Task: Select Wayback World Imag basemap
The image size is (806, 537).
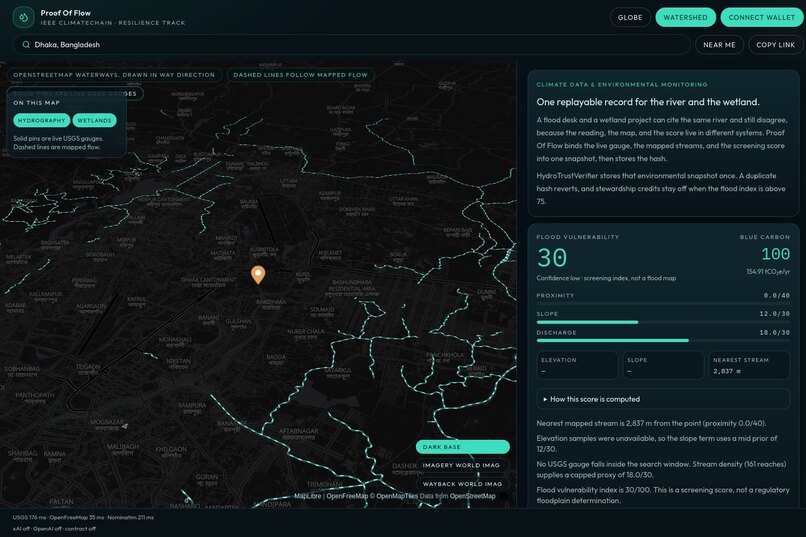Action: tap(463, 484)
